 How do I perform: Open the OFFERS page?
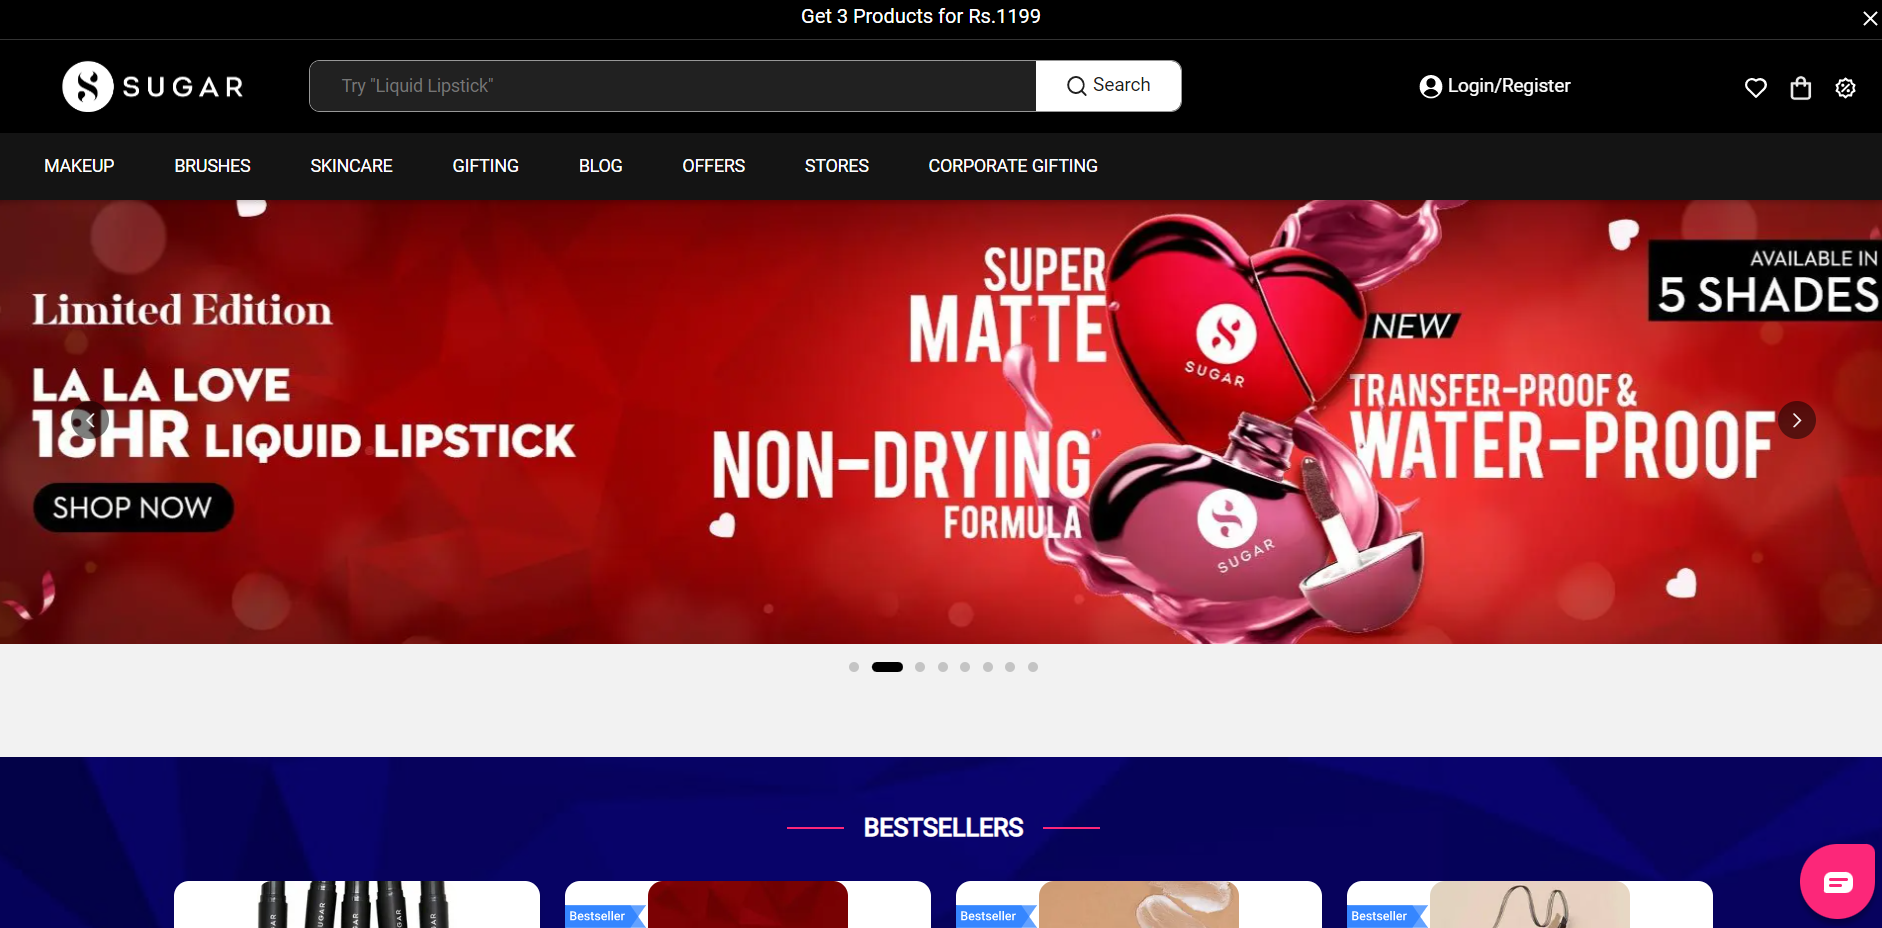tap(713, 166)
